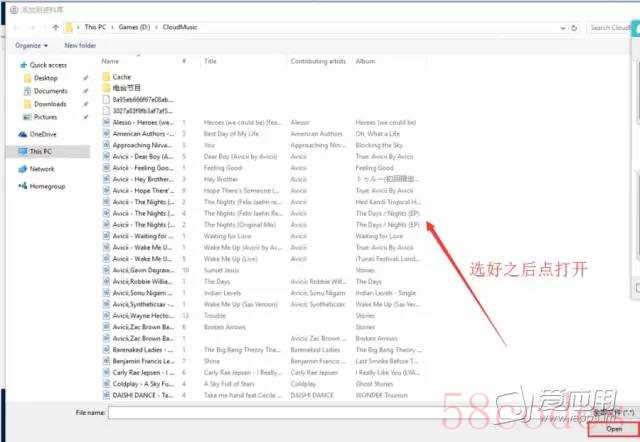The image size is (640, 442).
Task: Click the 'Trouble' title cell
Action: tap(215, 316)
